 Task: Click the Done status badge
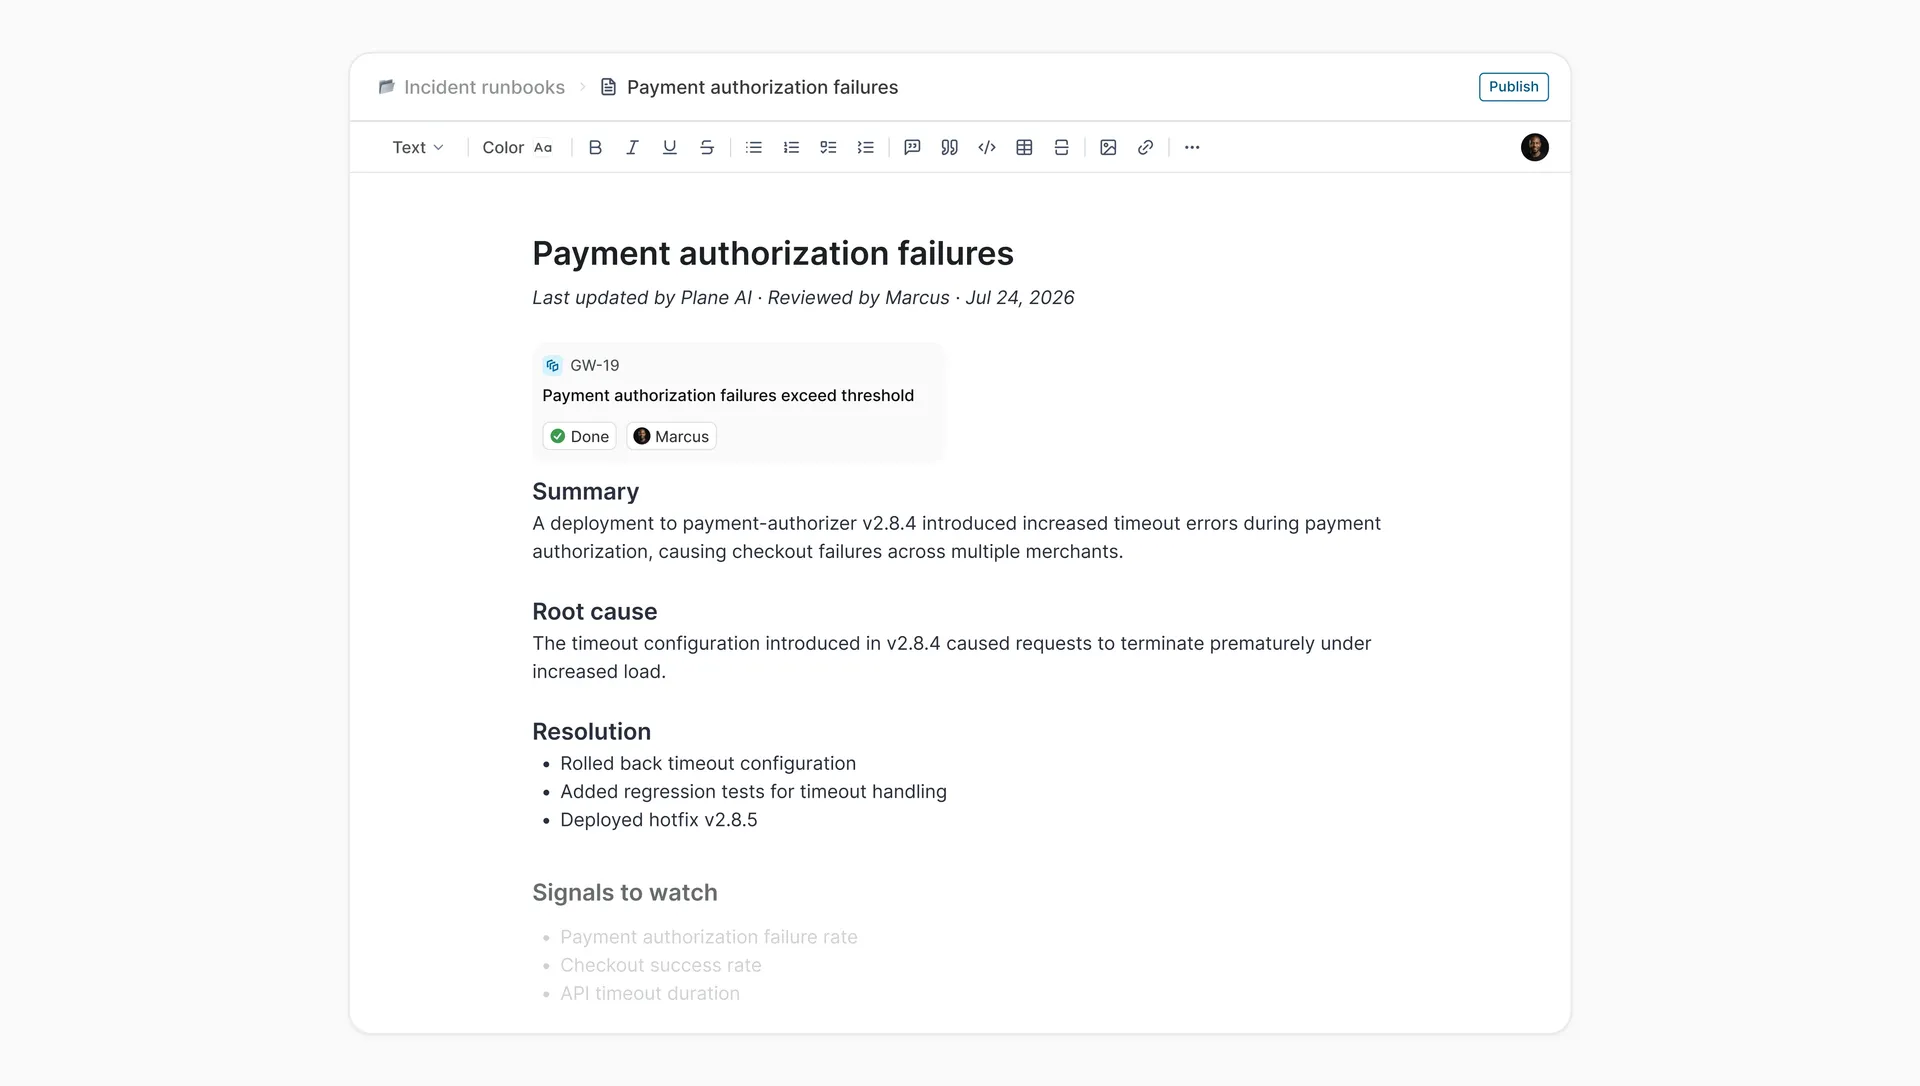(x=579, y=436)
